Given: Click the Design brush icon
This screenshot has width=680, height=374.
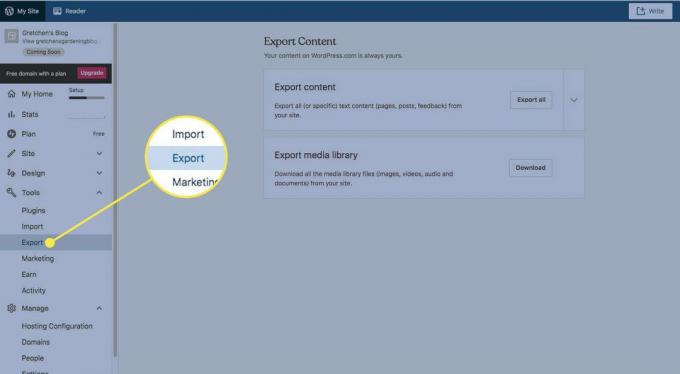Looking at the screenshot, I should point(11,173).
